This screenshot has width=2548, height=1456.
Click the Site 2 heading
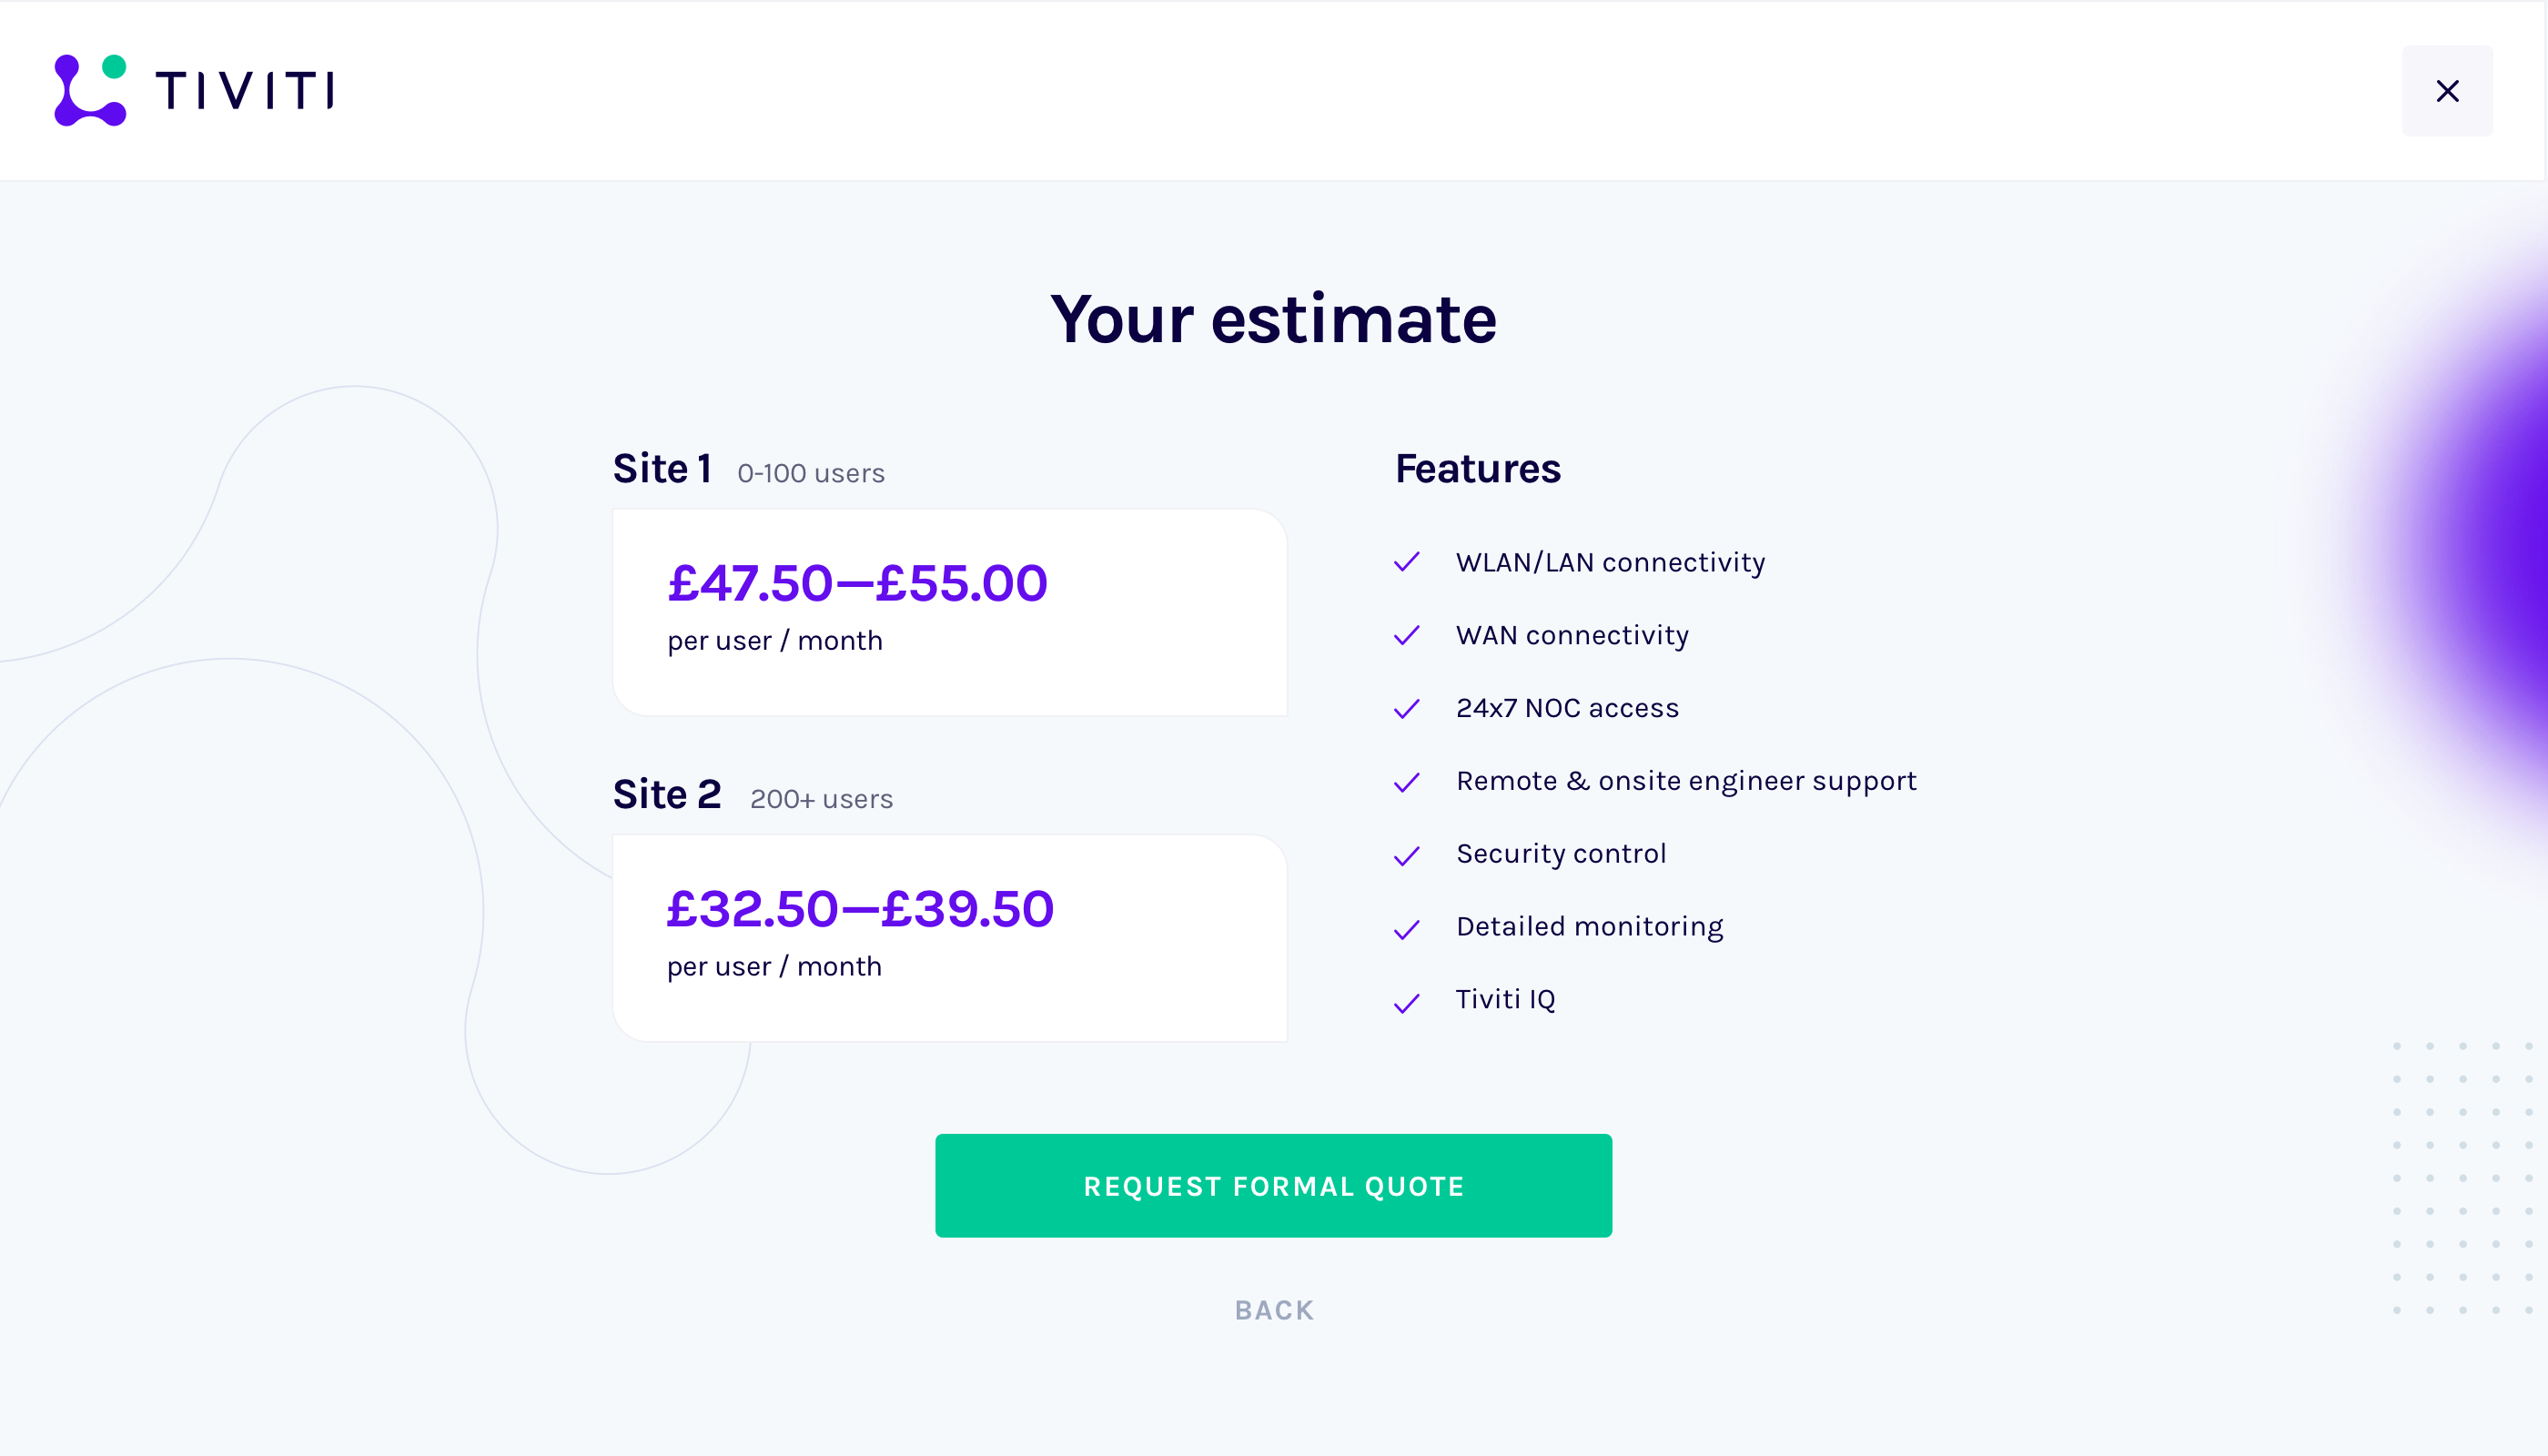point(667,795)
